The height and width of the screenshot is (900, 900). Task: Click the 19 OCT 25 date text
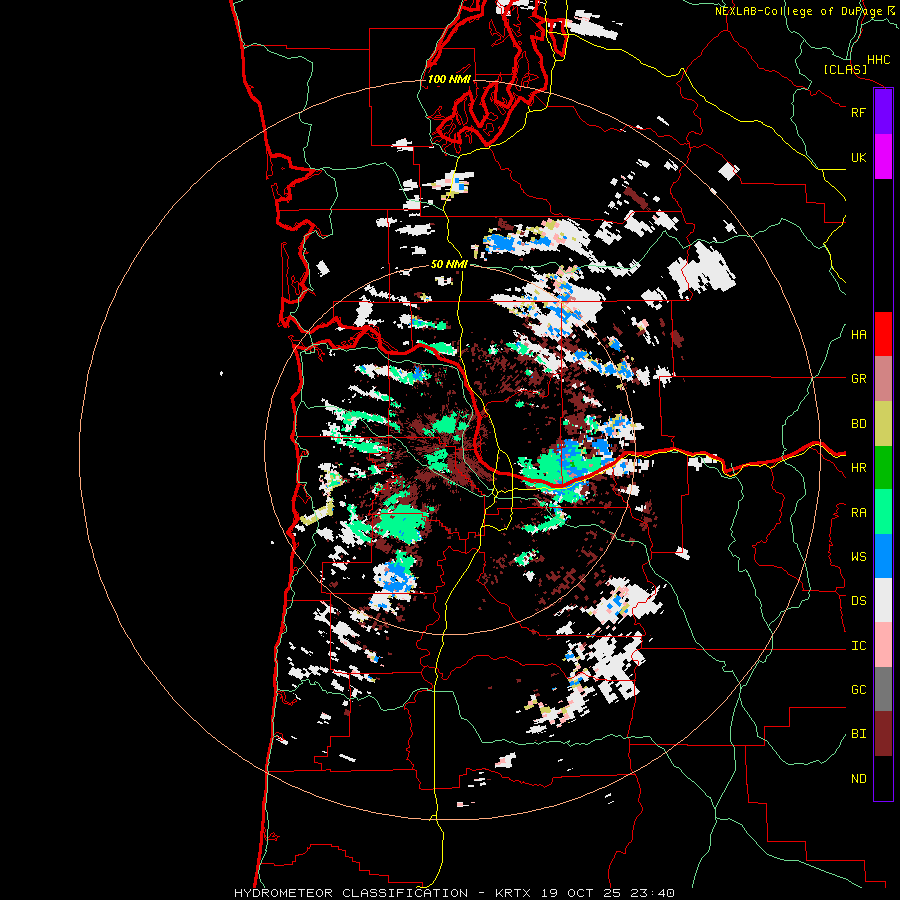[x=582, y=893]
